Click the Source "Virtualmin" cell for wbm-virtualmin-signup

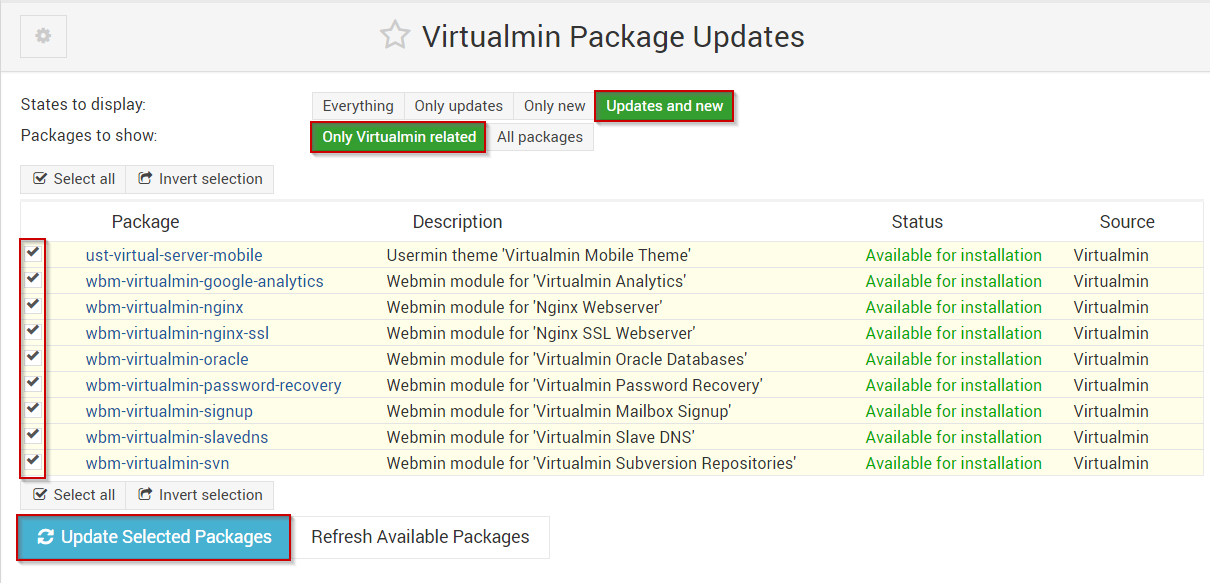(x=1111, y=411)
